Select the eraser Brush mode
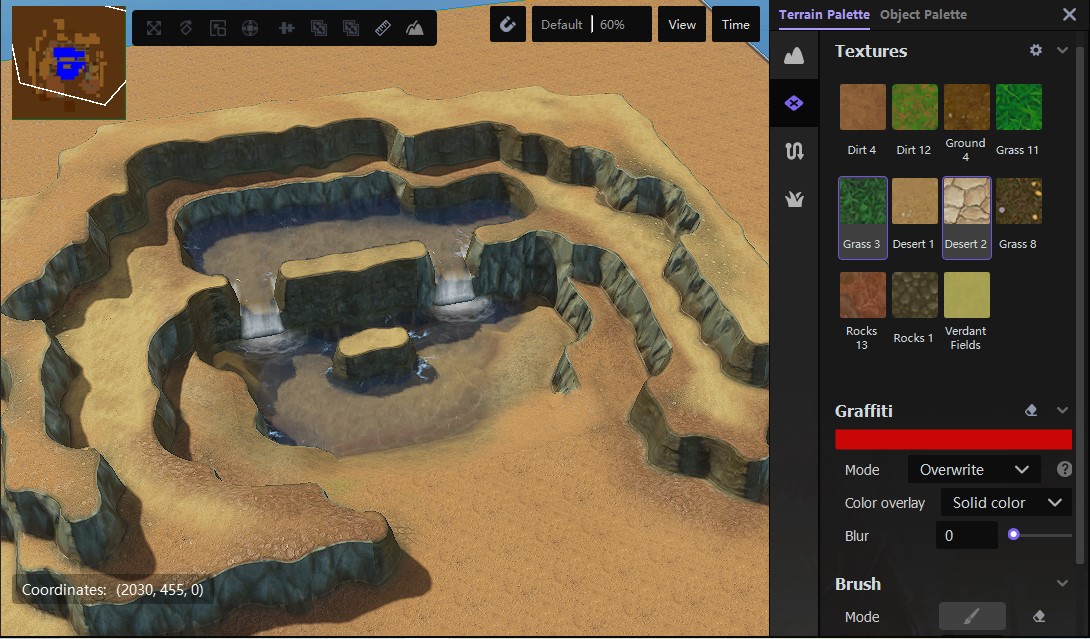Viewport: 1090px width, 639px height. pyautogui.click(x=1039, y=616)
